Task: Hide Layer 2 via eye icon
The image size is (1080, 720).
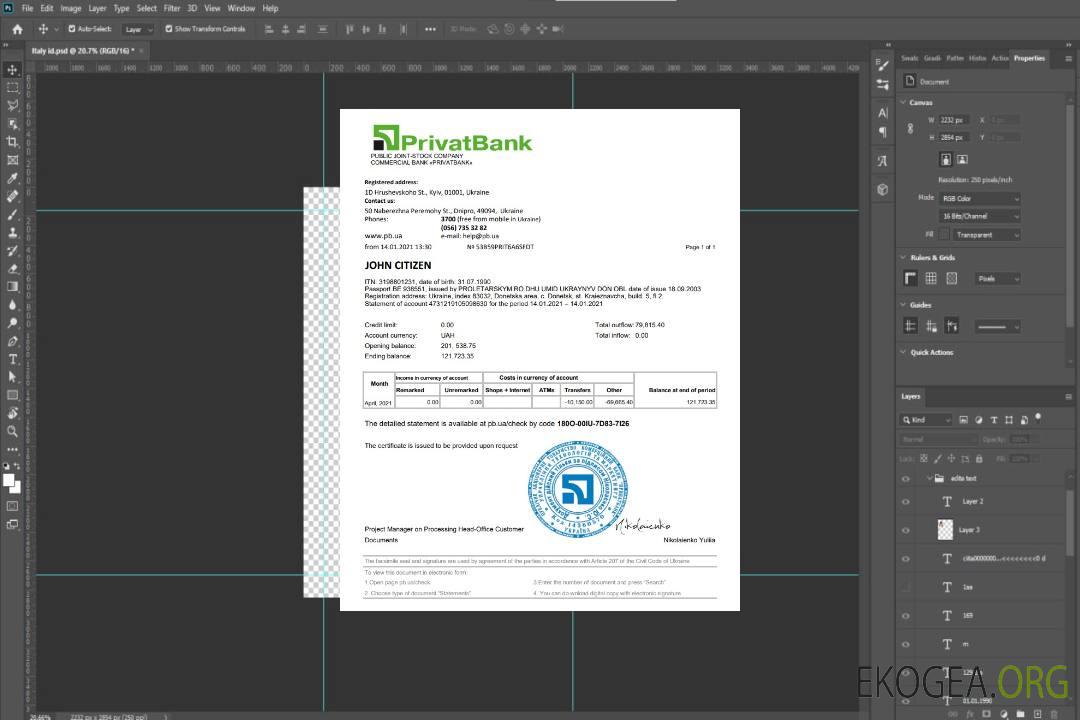Action: pos(906,502)
